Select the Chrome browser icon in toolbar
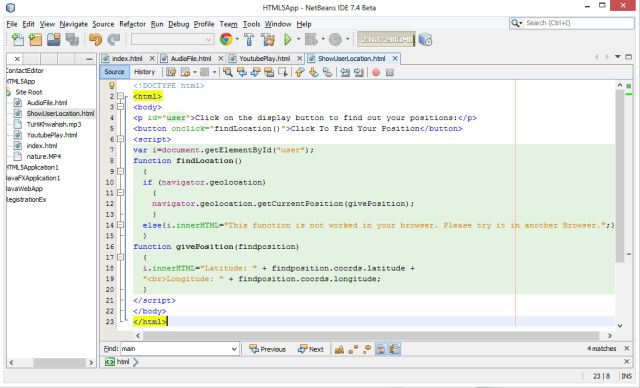This screenshot has height=388, width=640. pos(226,40)
